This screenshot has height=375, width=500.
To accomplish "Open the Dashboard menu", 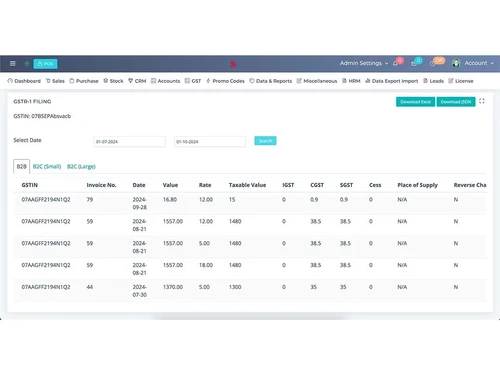I will click(x=24, y=81).
